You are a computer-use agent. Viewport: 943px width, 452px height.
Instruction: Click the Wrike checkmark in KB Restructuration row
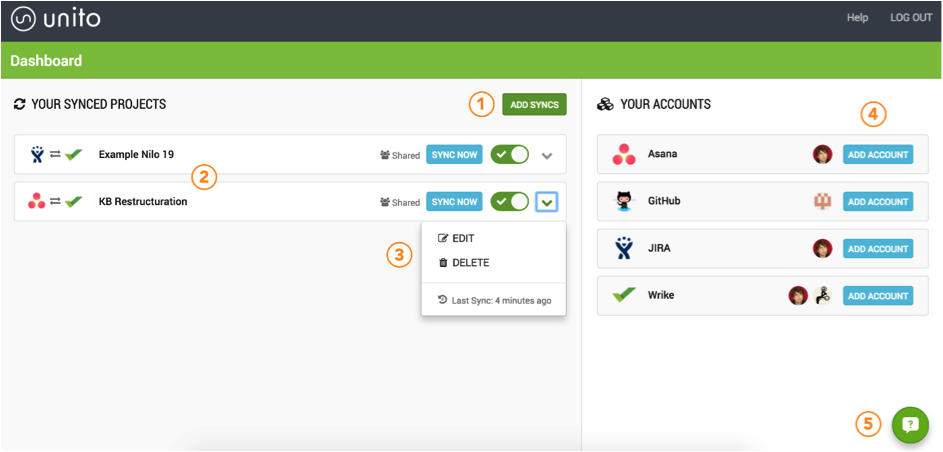[x=73, y=201]
